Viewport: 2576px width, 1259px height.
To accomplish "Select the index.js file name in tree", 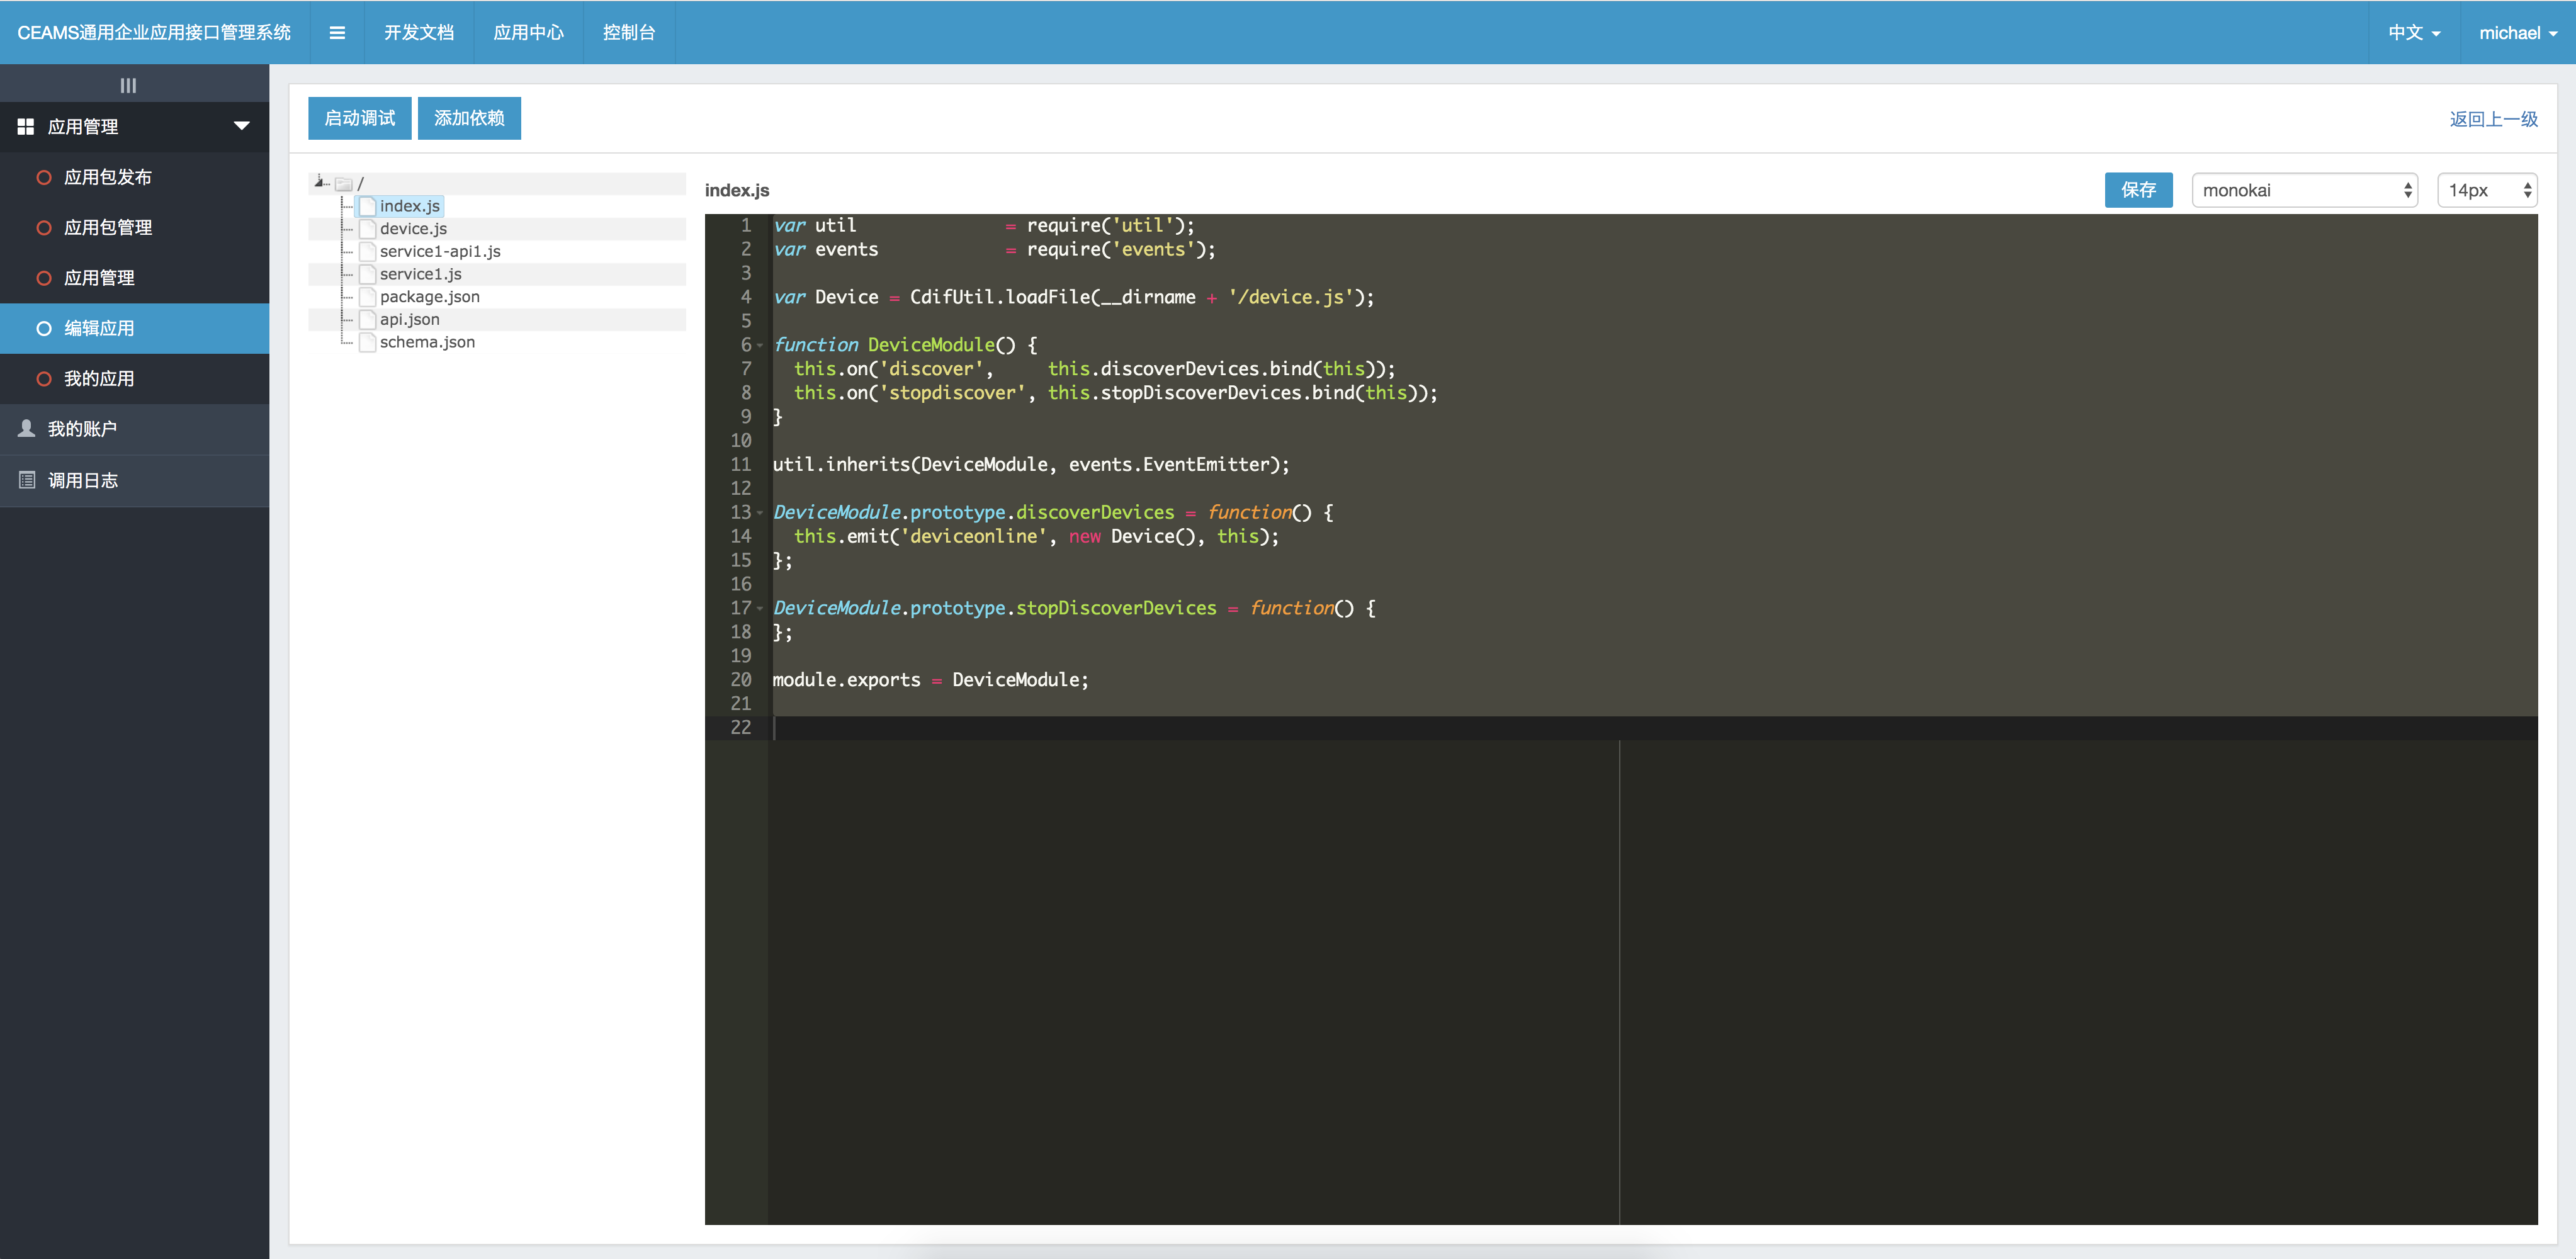I will (x=410, y=206).
